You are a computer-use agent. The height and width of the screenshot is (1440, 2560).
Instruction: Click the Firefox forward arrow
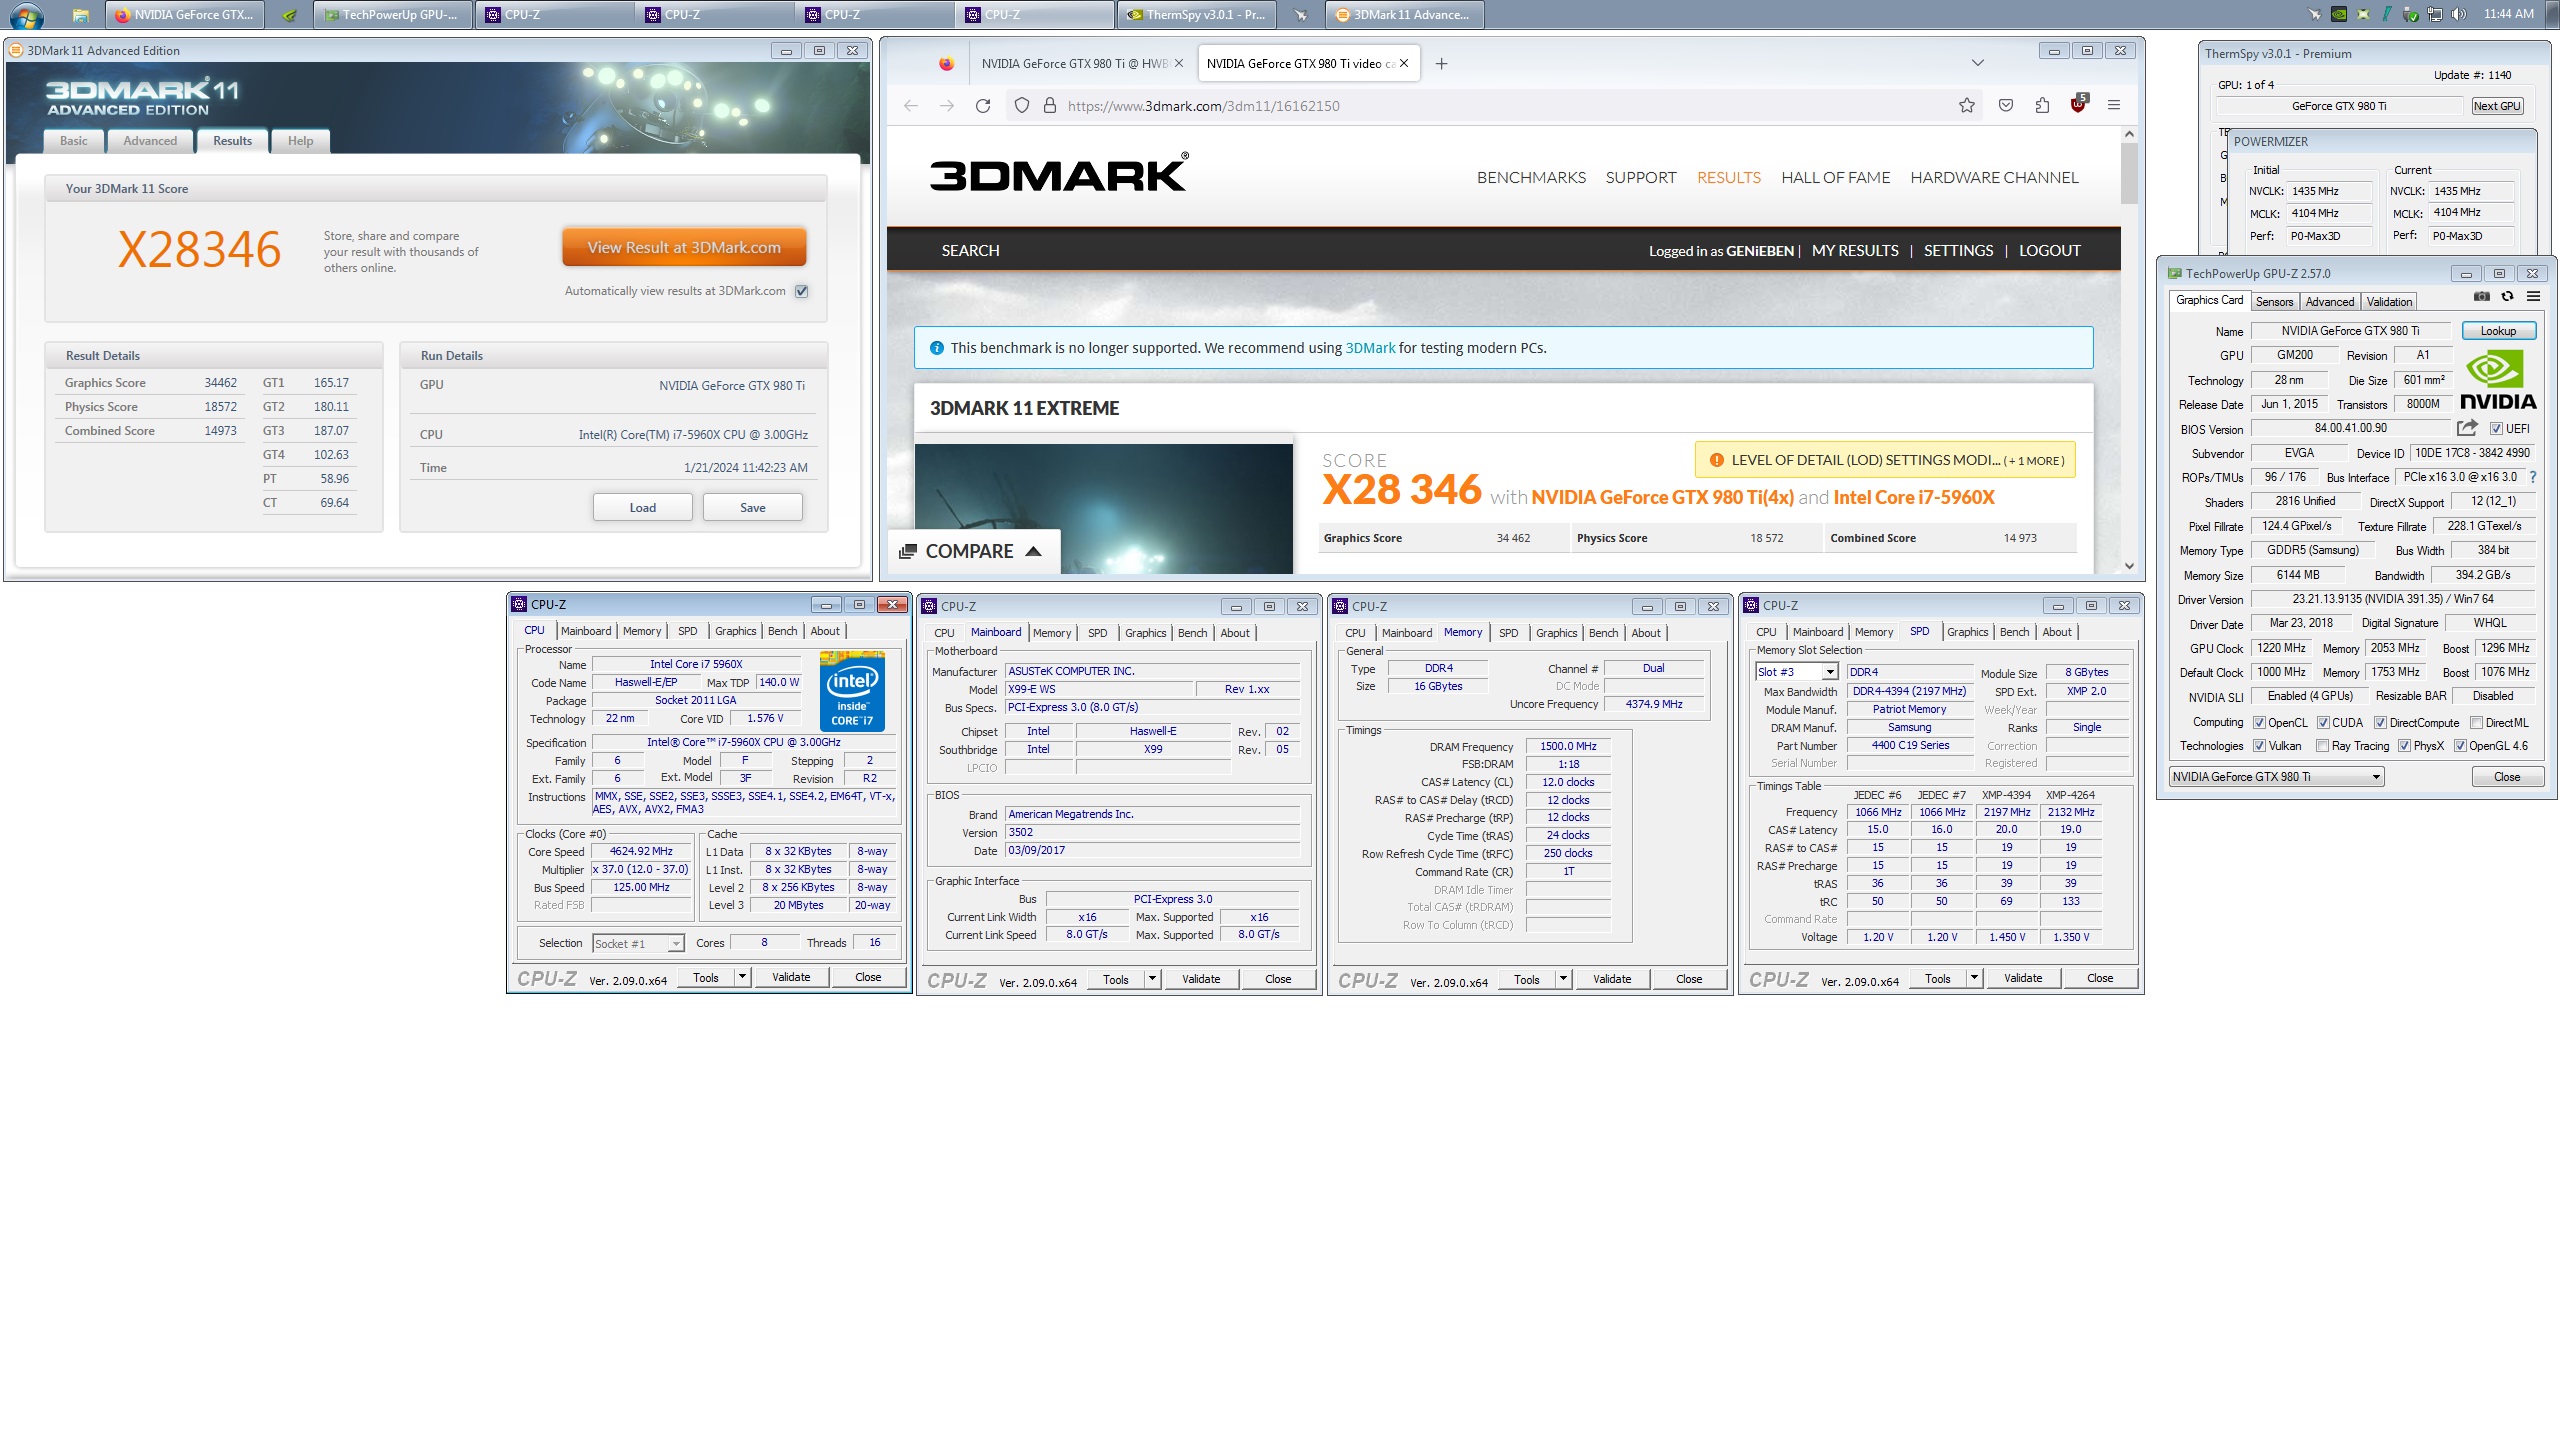(947, 106)
